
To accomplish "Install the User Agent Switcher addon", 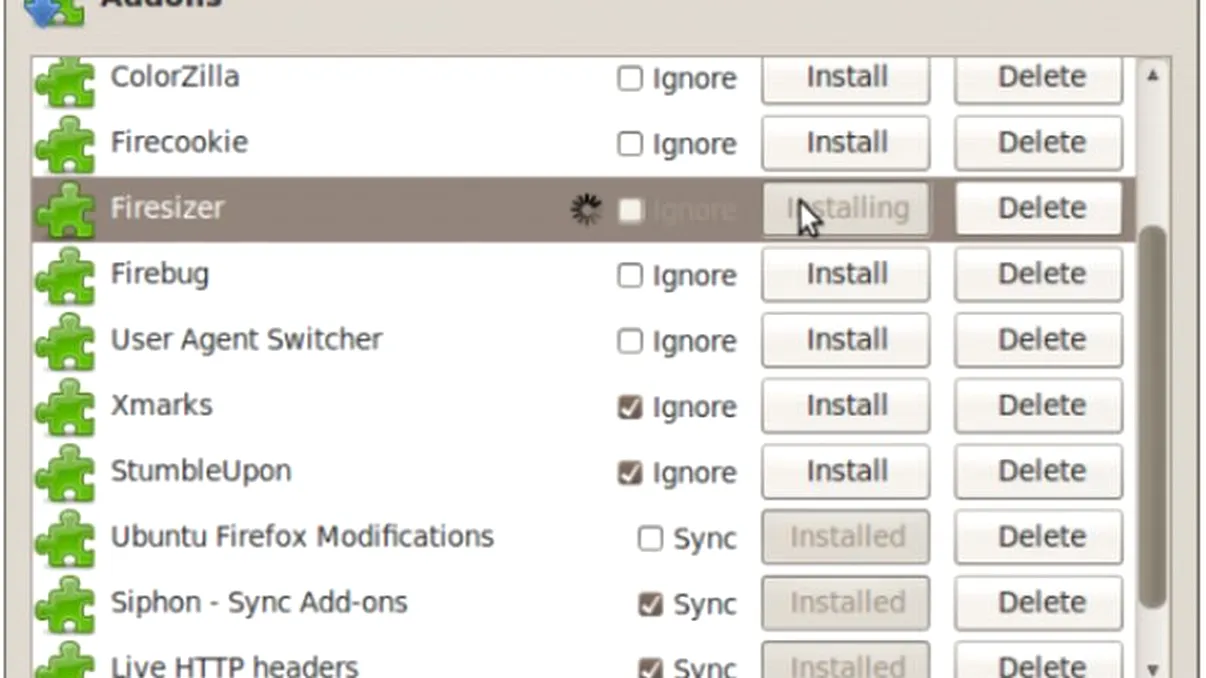I will (x=845, y=340).
